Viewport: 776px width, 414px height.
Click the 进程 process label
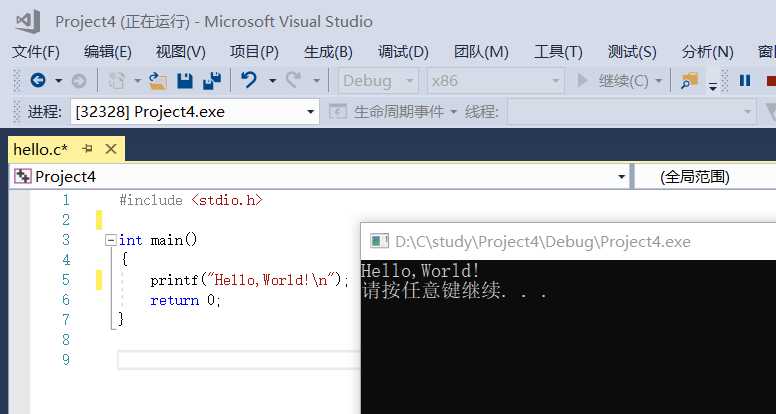click(45, 112)
